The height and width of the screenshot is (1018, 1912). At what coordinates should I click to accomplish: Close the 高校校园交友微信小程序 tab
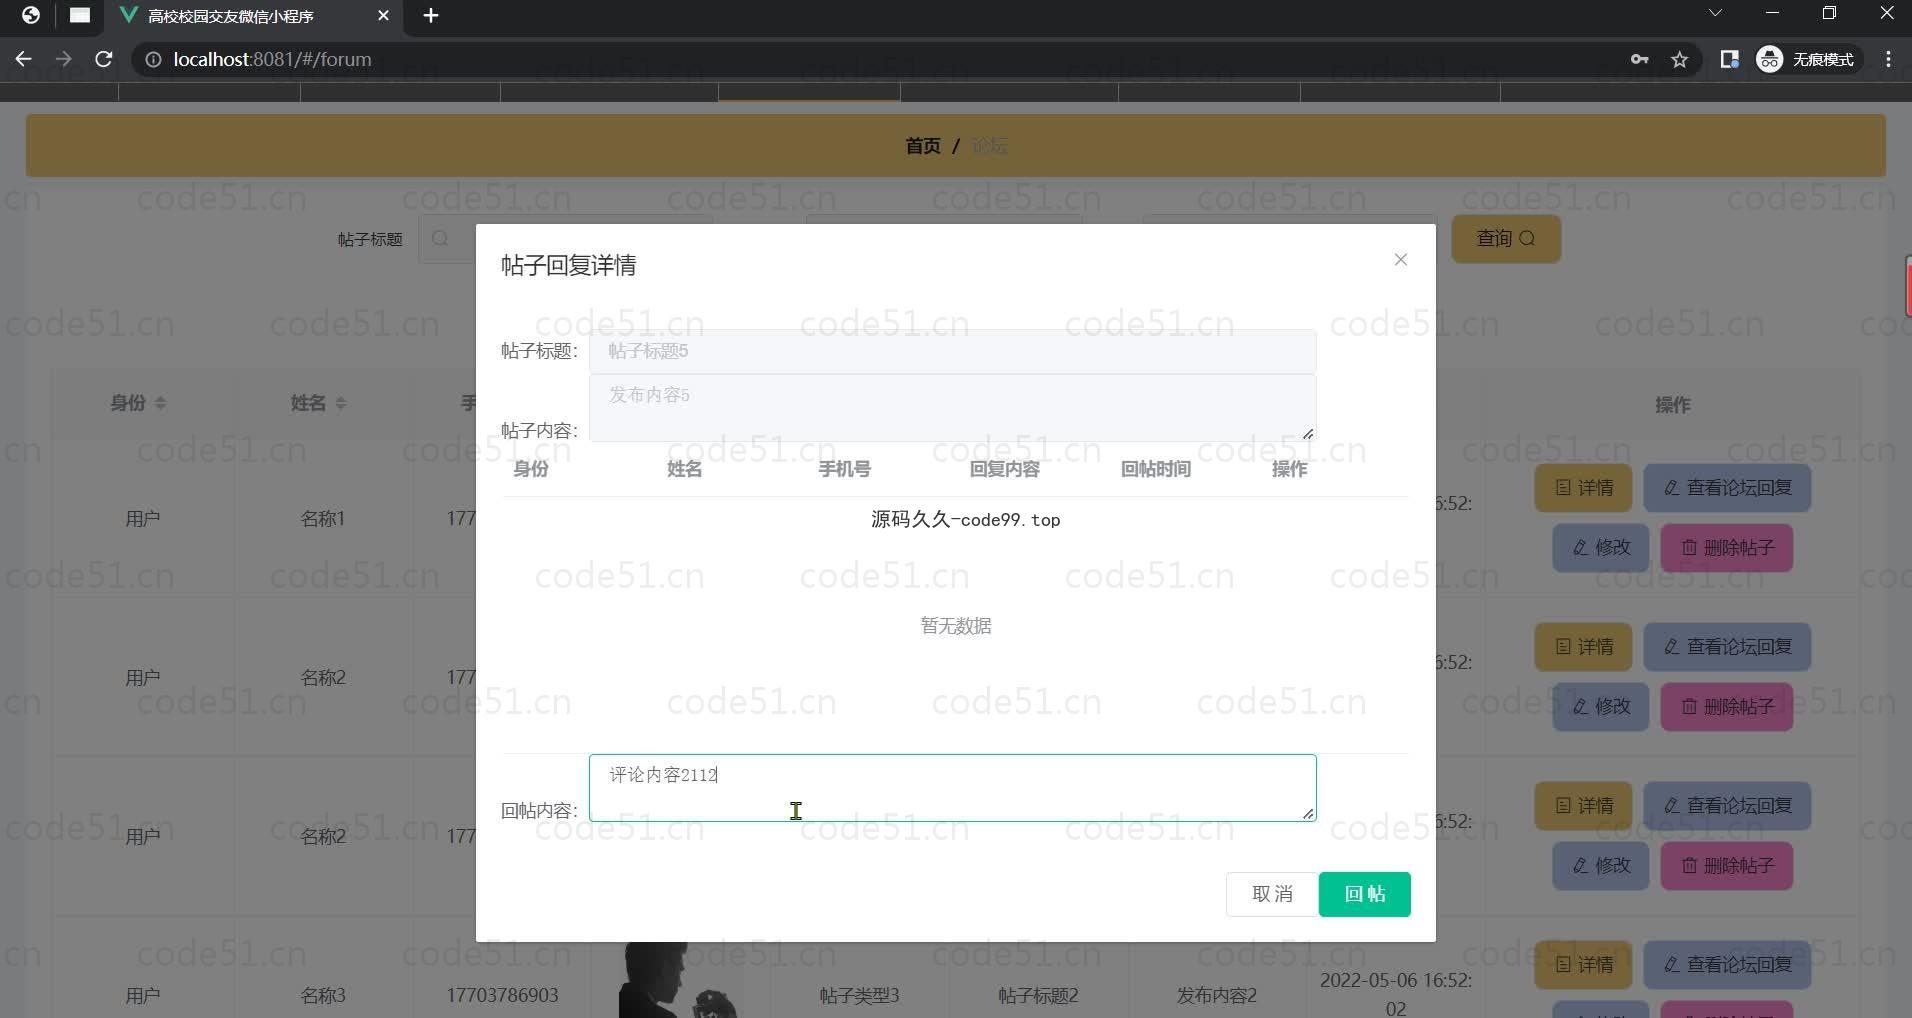tap(383, 15)
